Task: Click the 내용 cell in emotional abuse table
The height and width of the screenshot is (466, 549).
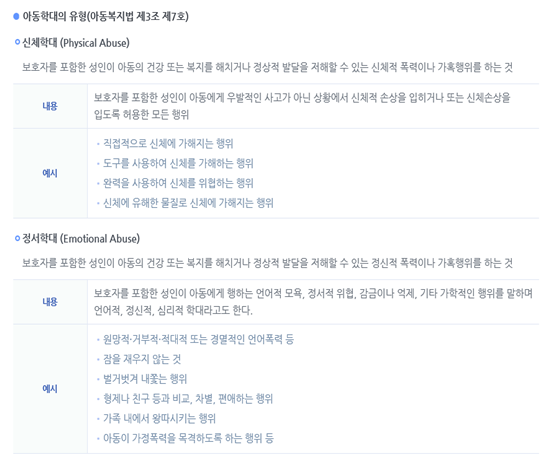Action: click(x=50, y=302)
